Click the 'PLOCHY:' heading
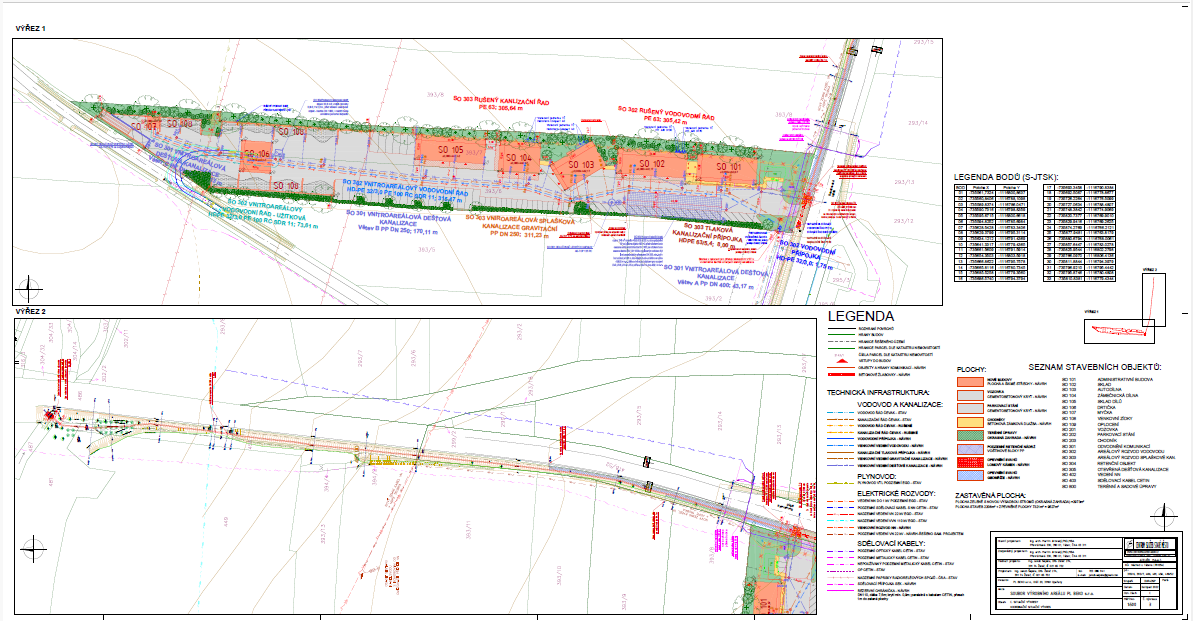Screen dimensions: 1193x621 971,370
